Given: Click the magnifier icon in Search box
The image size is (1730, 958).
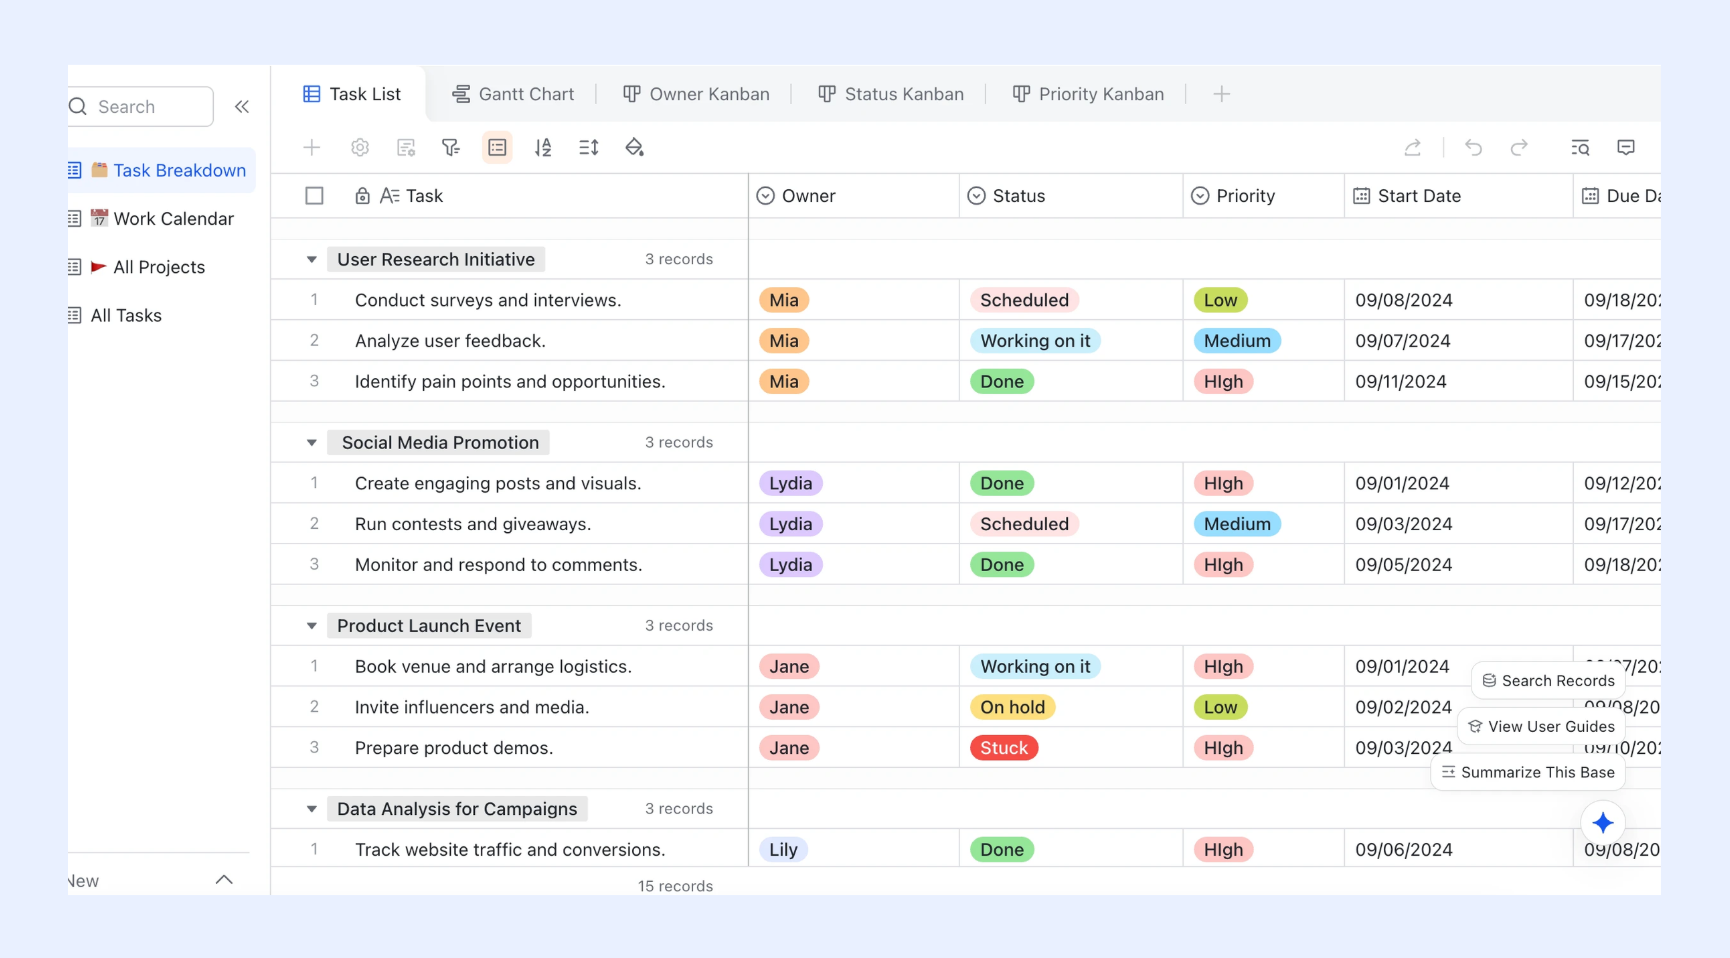Looking at the screenshot, I should coord(78,106).
